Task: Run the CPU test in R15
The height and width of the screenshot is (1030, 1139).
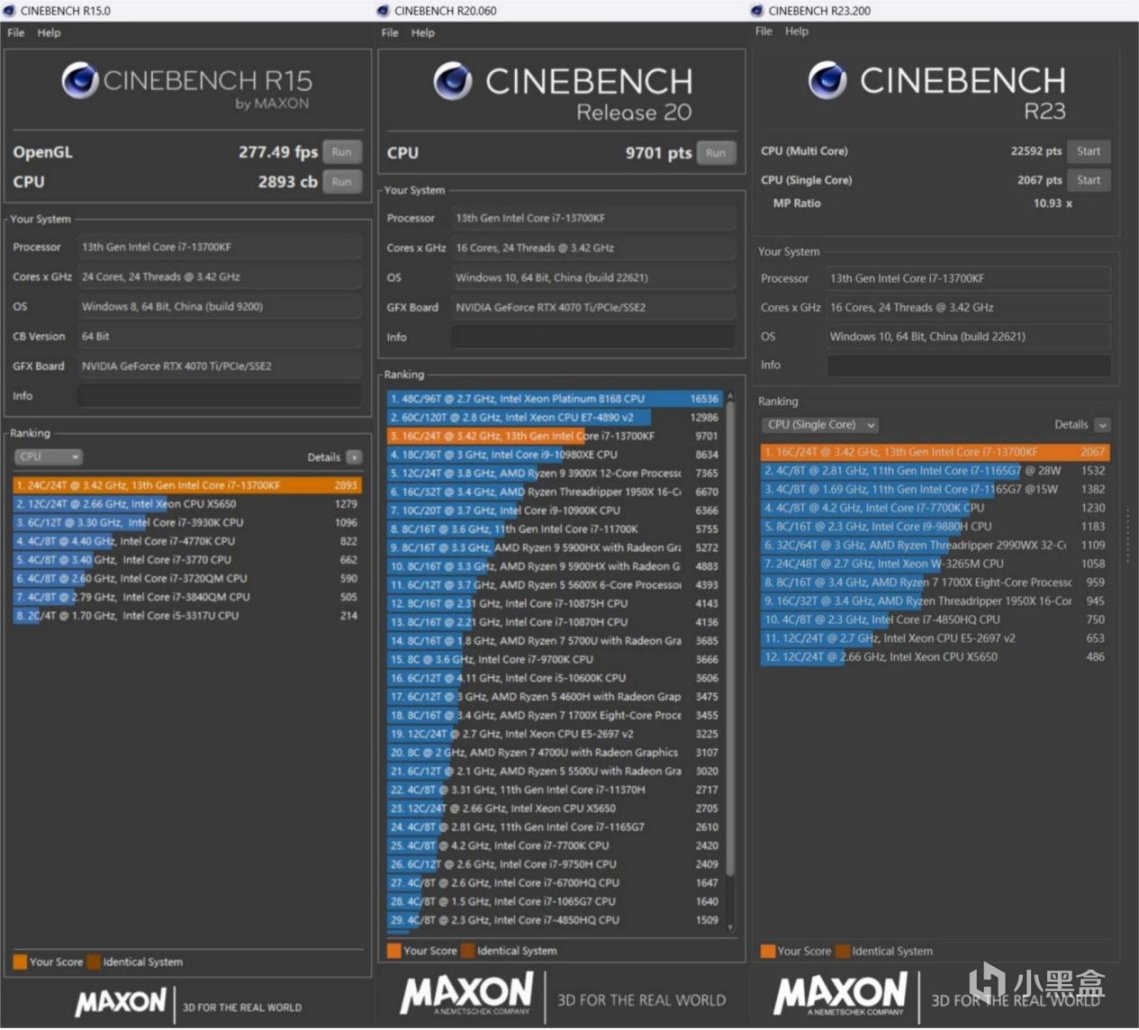Action: 342,182
